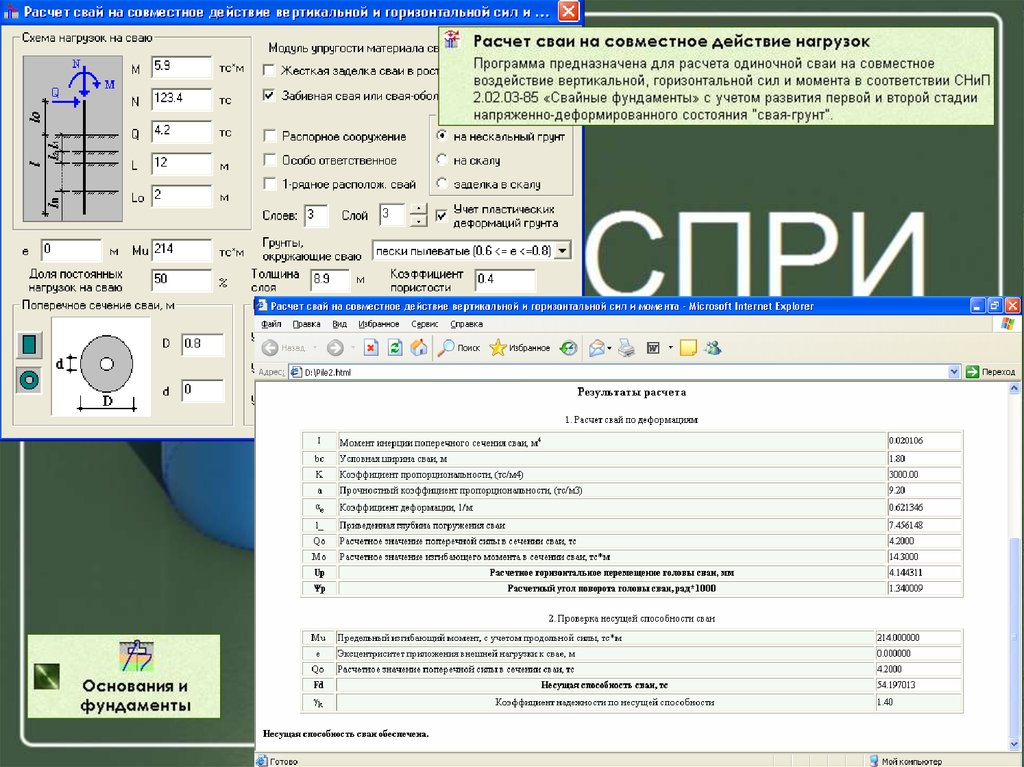Enable the Распорное сооружение checkbox
The width and height of the screenshot is (1024, 767).
269,136
